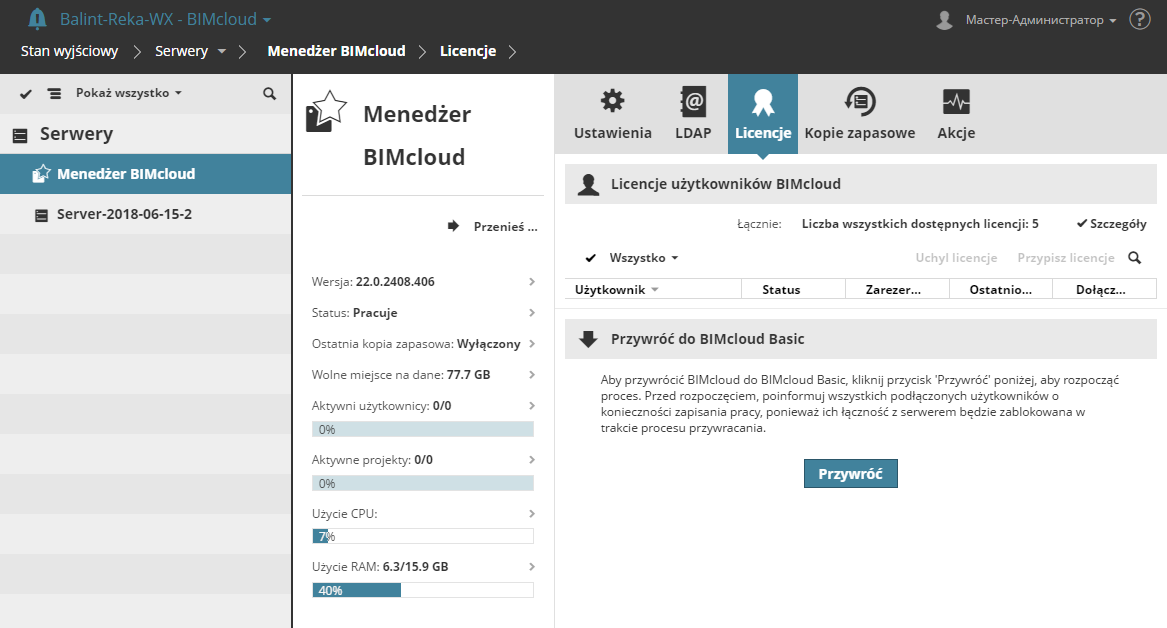1167x628 pixels.
Task: Open the Pokaż wszystko filter dropdown
Action: click(x=128, y=93)
